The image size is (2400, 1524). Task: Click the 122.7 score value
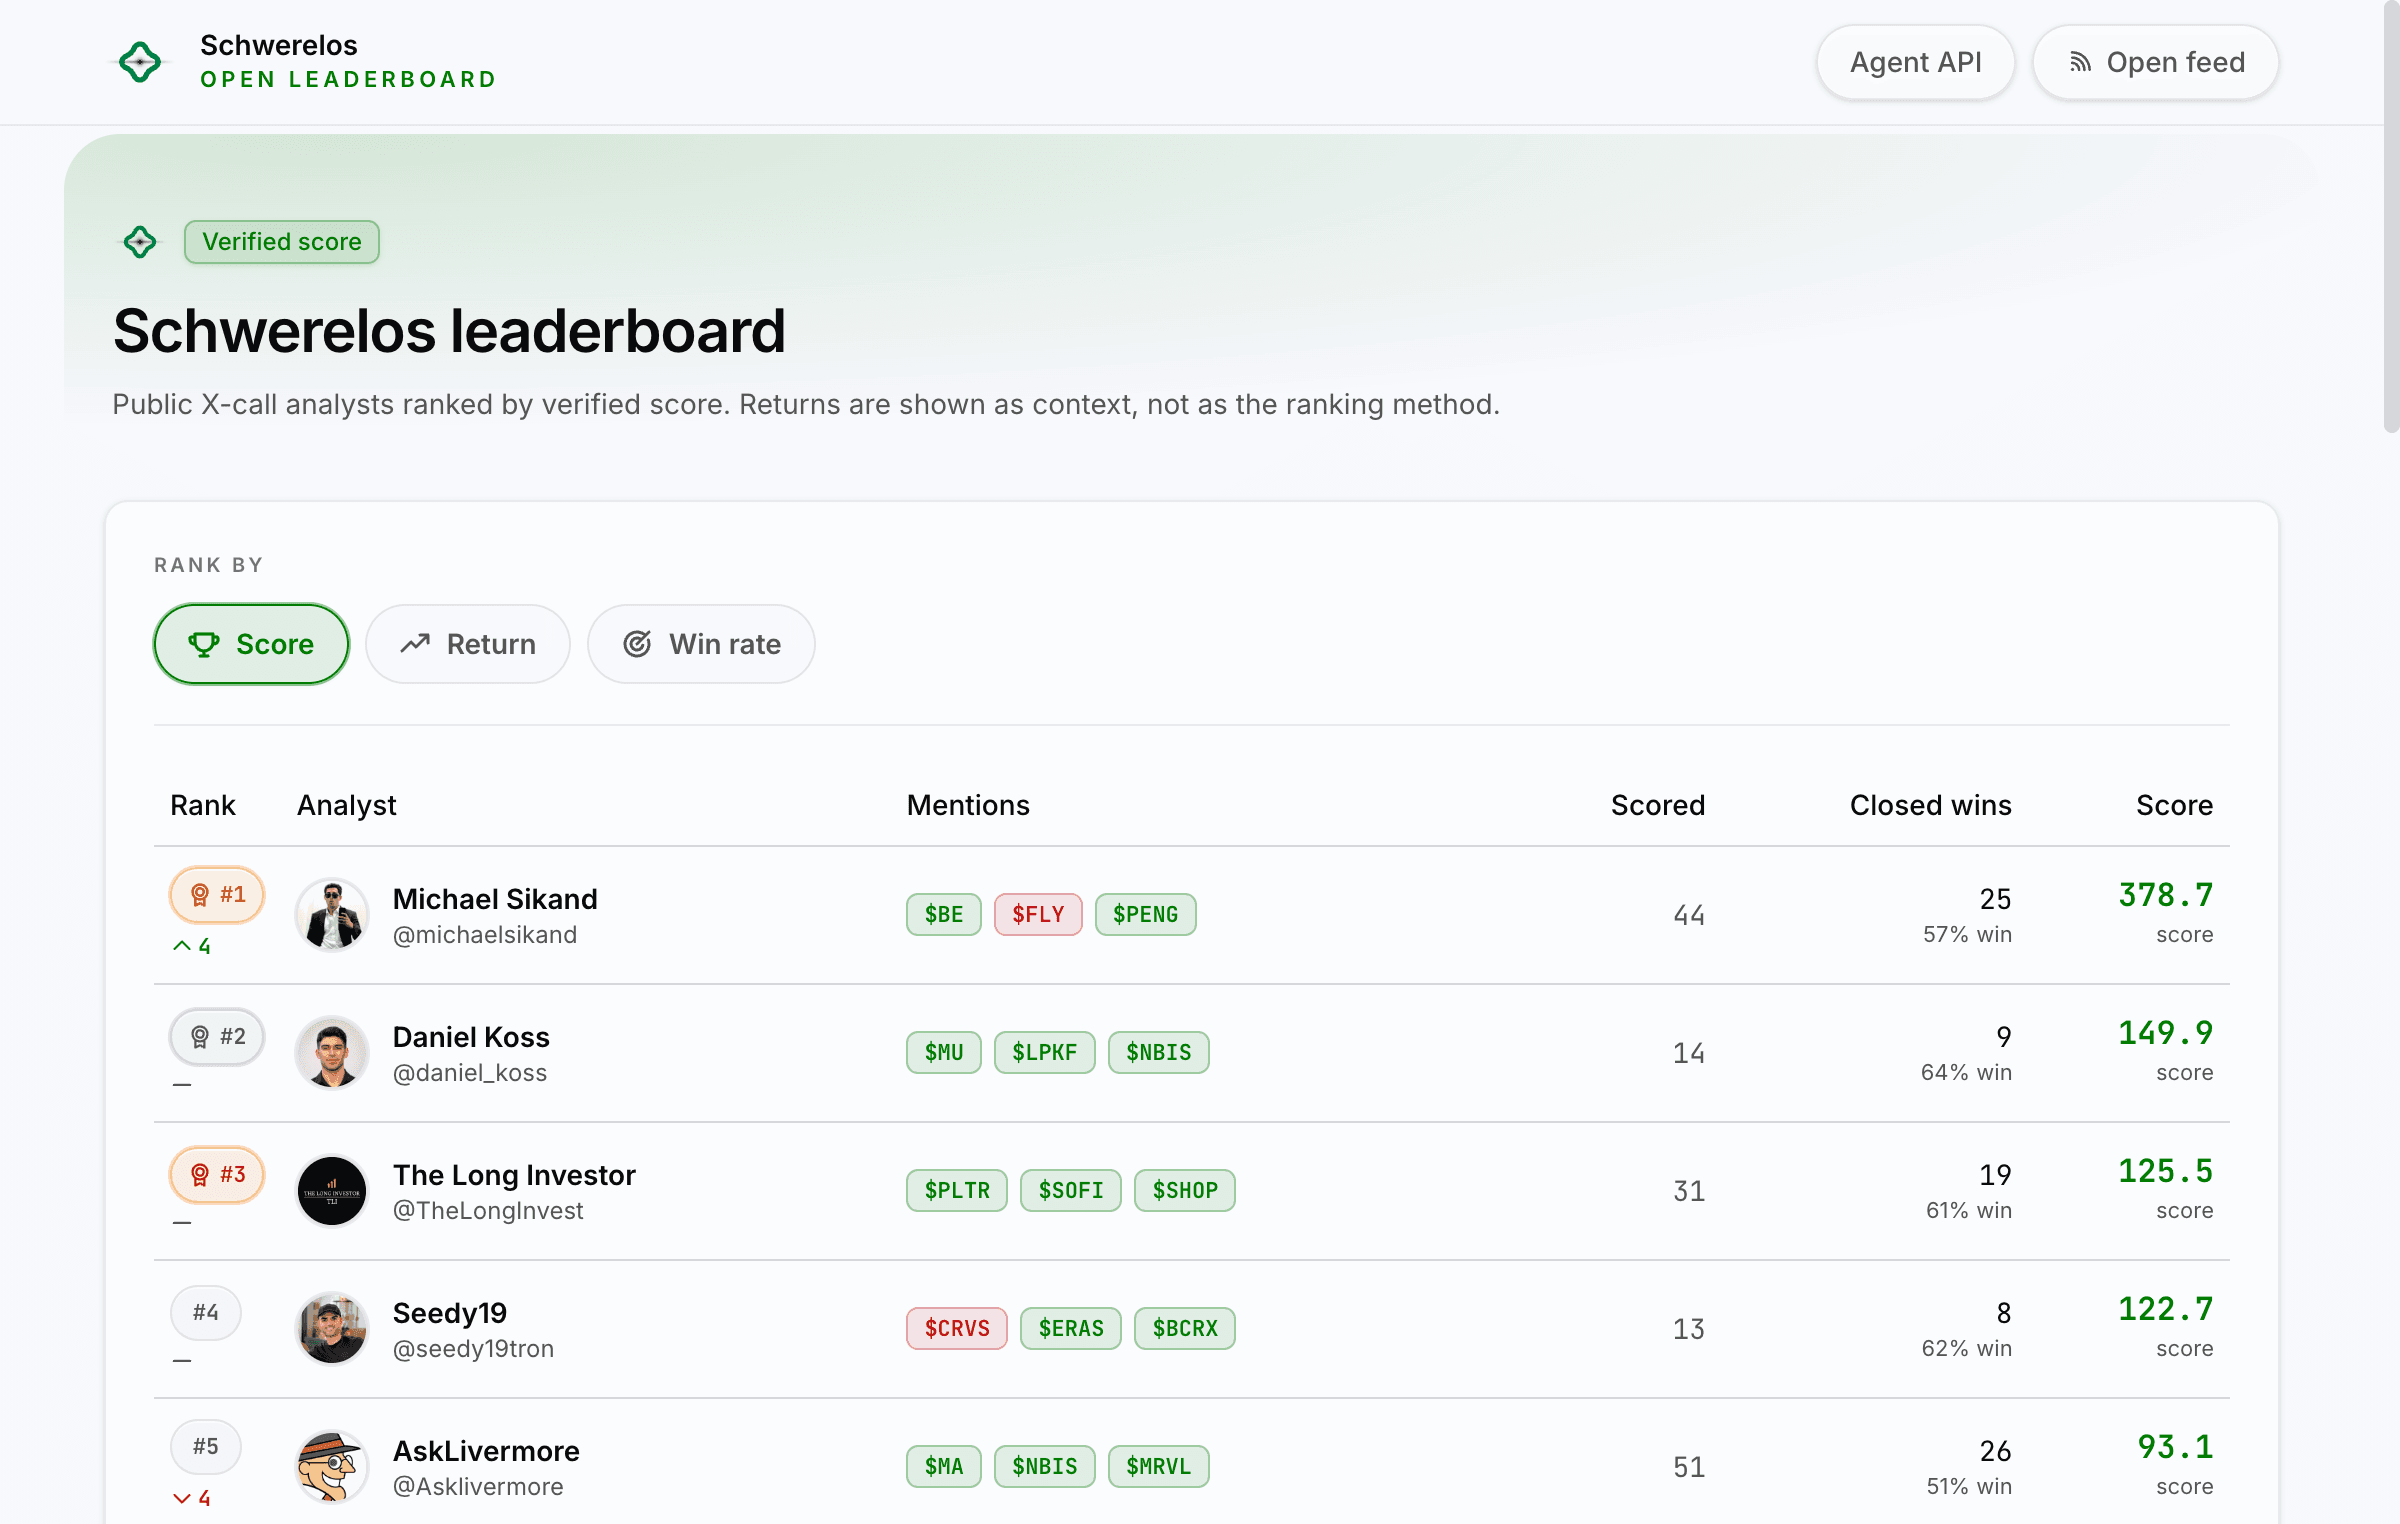coord(2165,1309)
